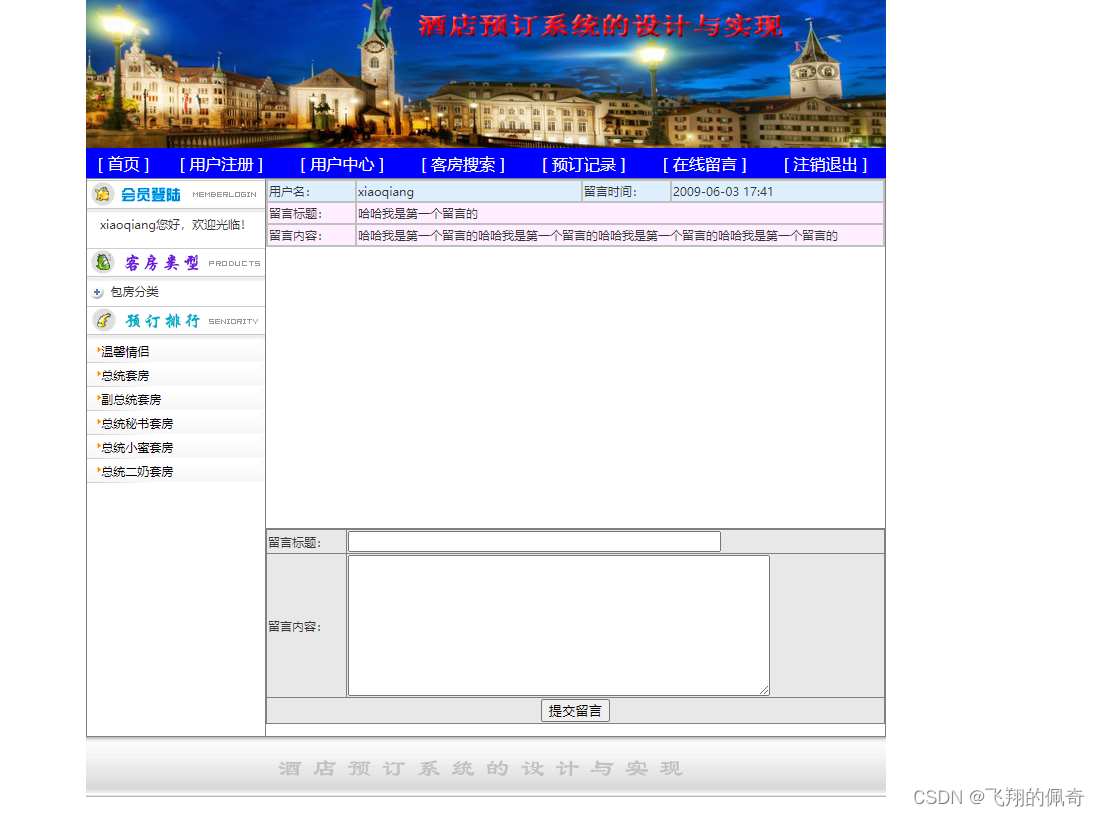1100x816 pixels.
Task: Open 预订记录 navigation item
Action: (584, 165)
